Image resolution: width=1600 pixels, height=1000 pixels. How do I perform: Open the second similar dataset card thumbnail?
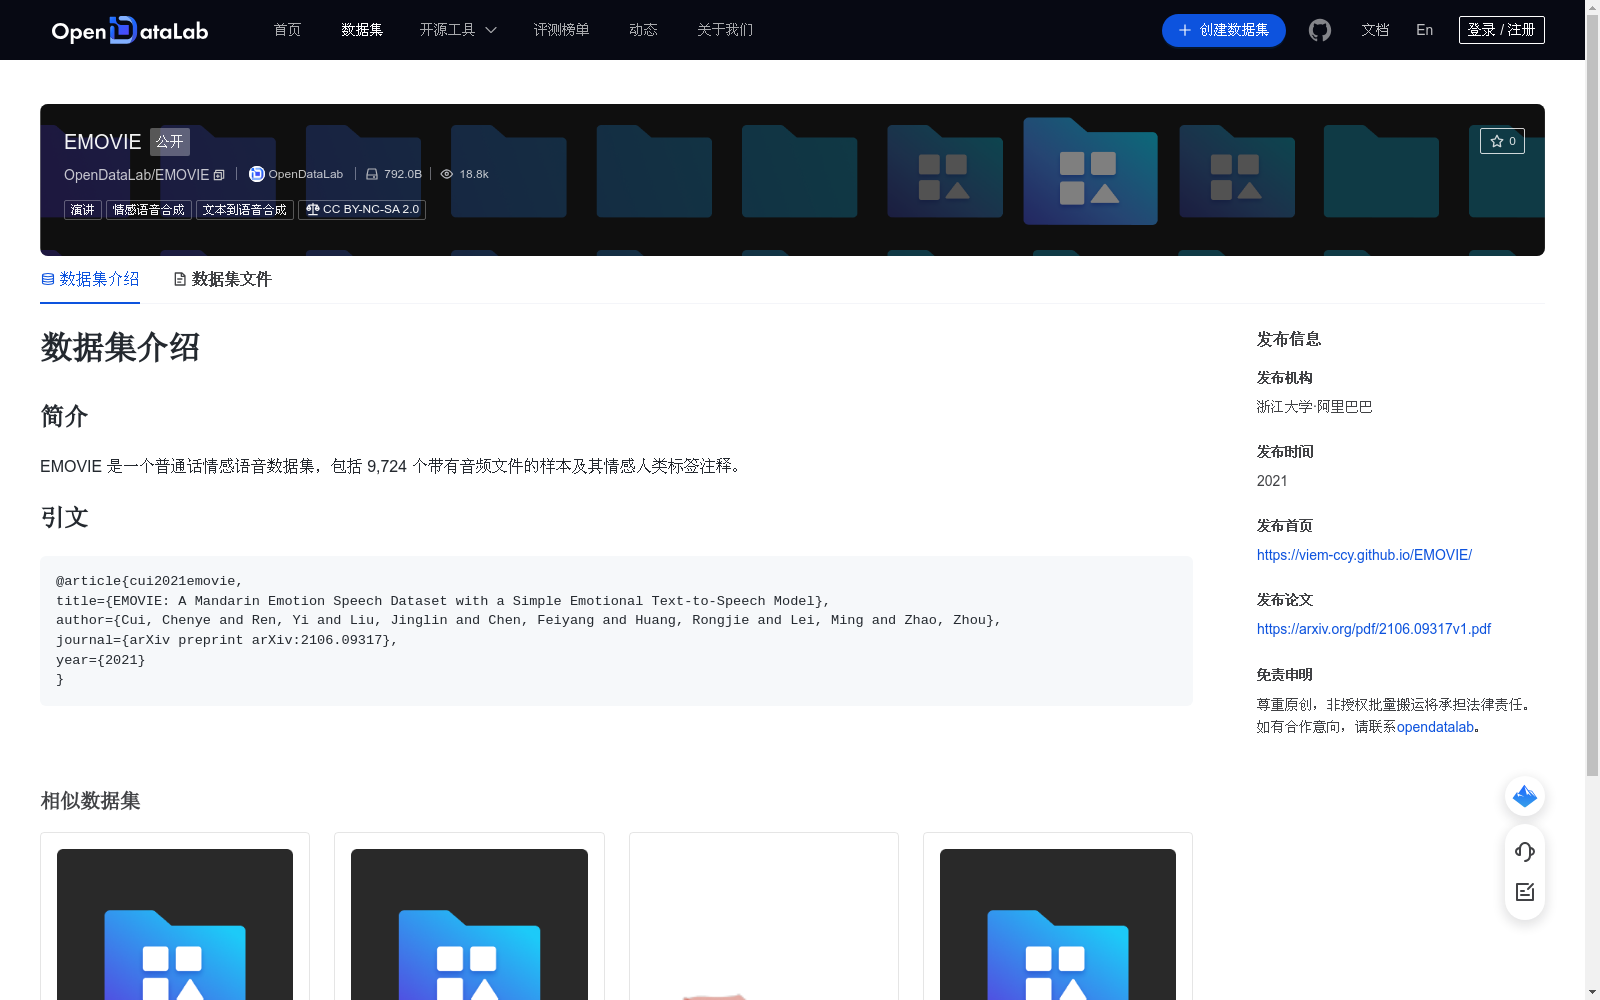point(469,924)
